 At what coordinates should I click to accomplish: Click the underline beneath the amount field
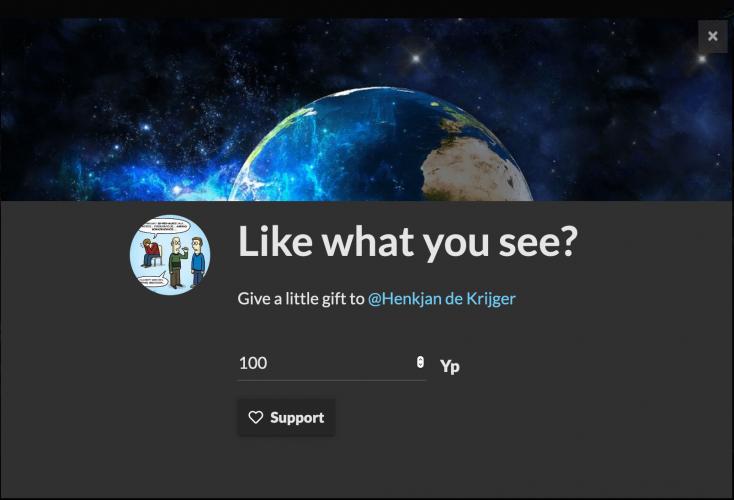click(x=331, y=380)
